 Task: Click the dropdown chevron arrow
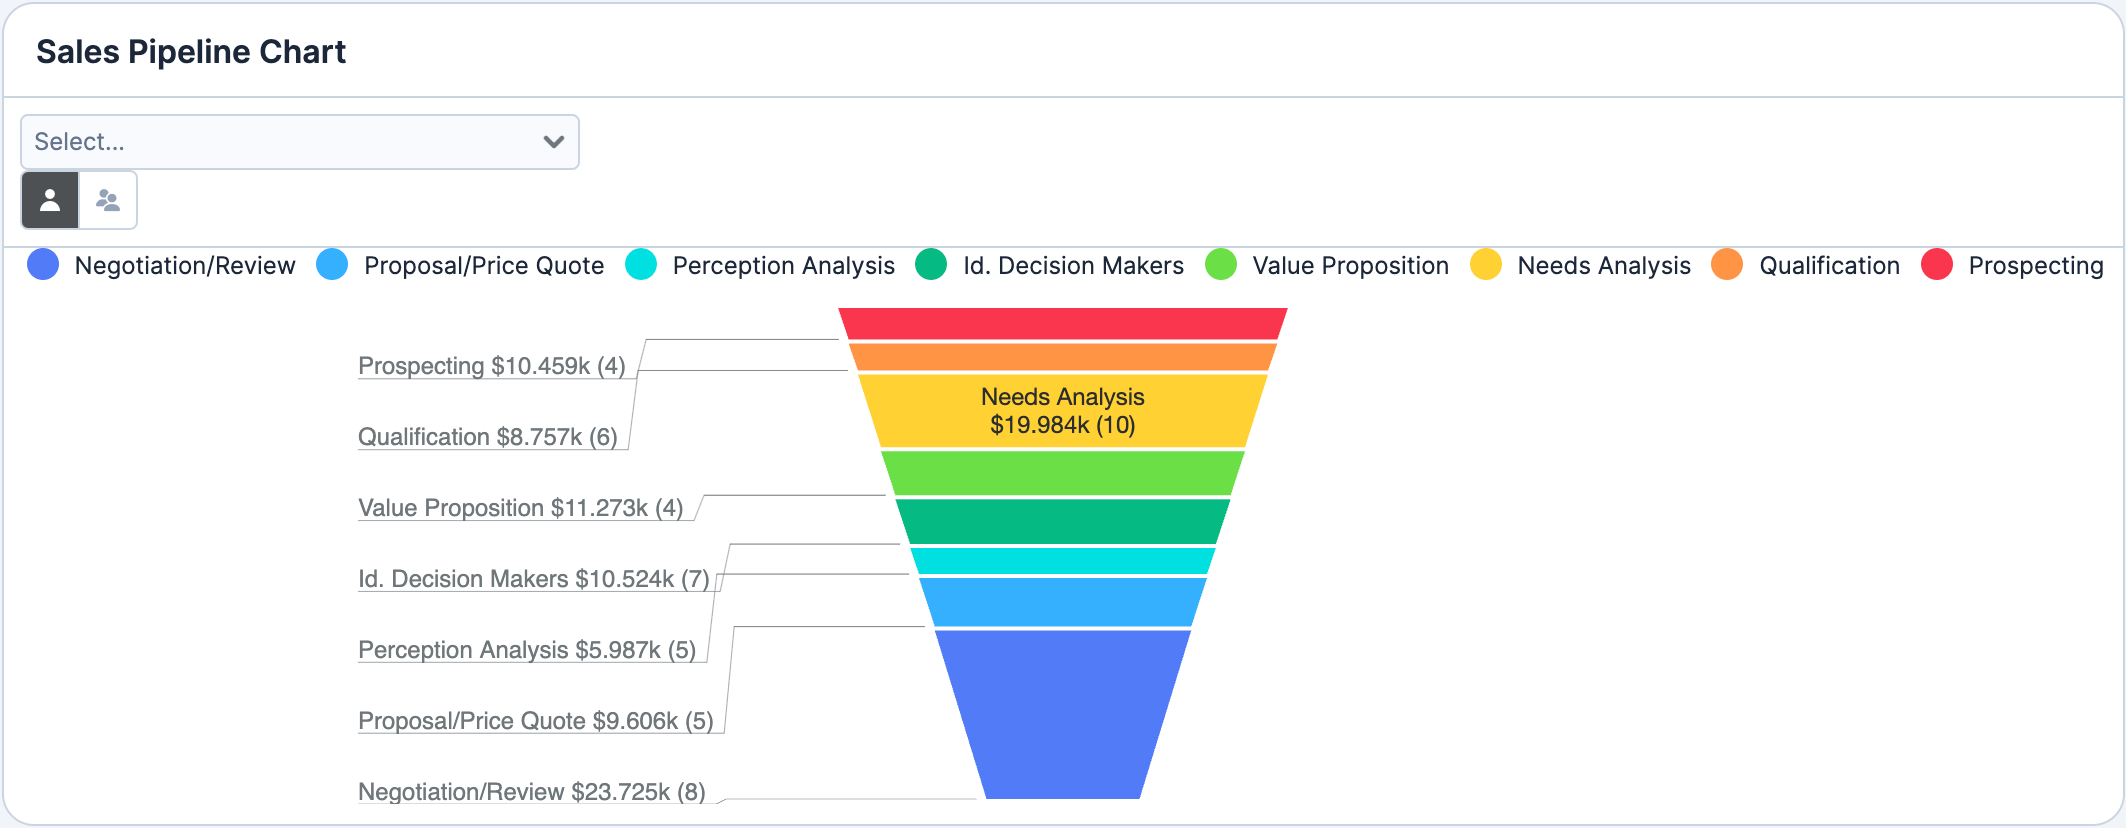click(553, 142)
